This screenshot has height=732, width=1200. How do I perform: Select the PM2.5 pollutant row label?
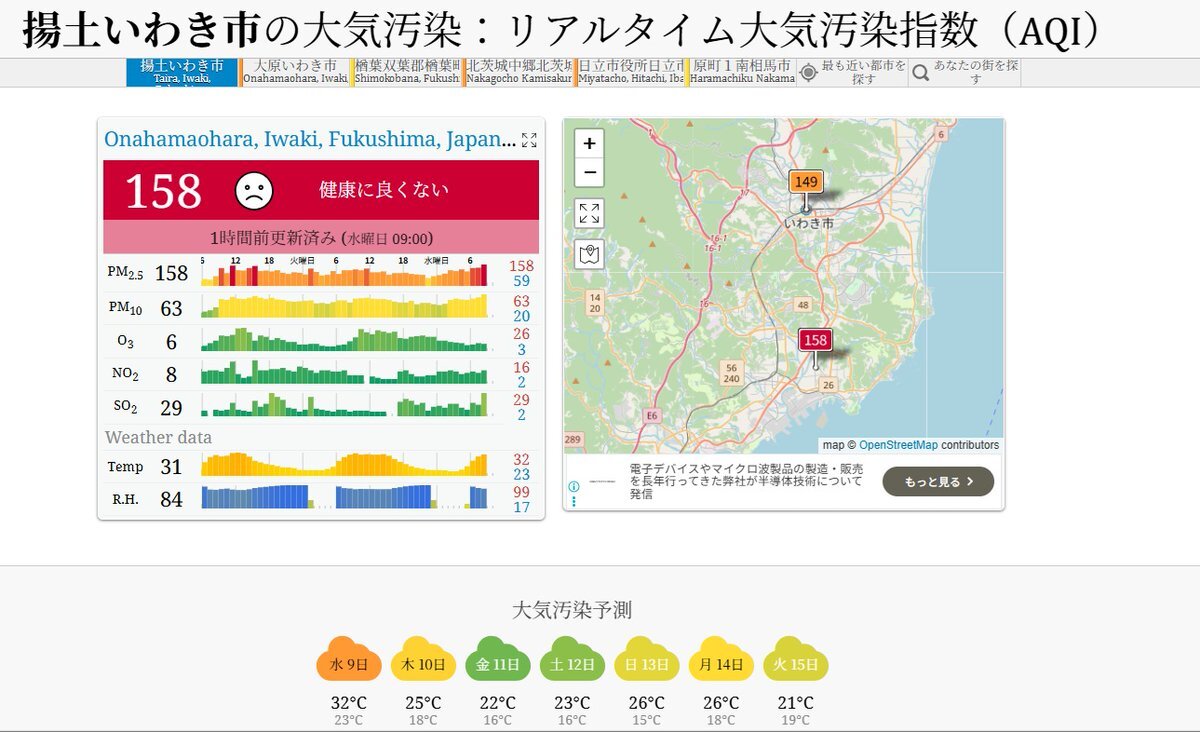pyautogui.click(x=126, y=273)
